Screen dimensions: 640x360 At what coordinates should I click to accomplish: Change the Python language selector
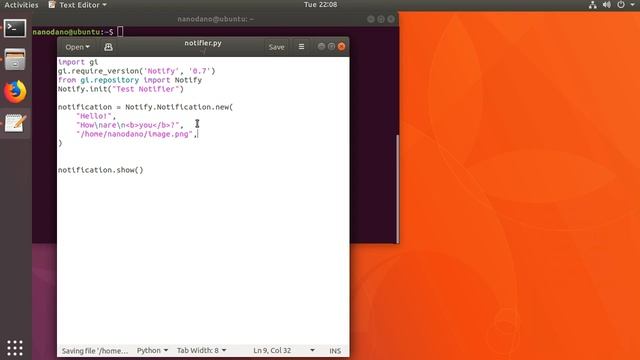pyautogui.click(x=152, y=351)
